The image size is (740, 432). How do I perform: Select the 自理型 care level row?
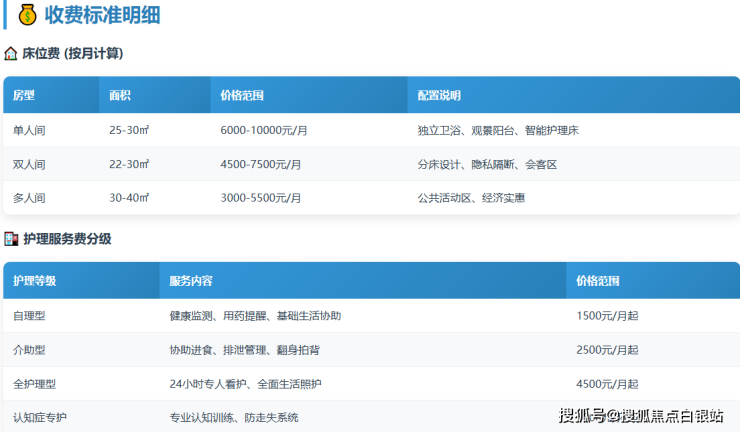(x=29, y=315)
